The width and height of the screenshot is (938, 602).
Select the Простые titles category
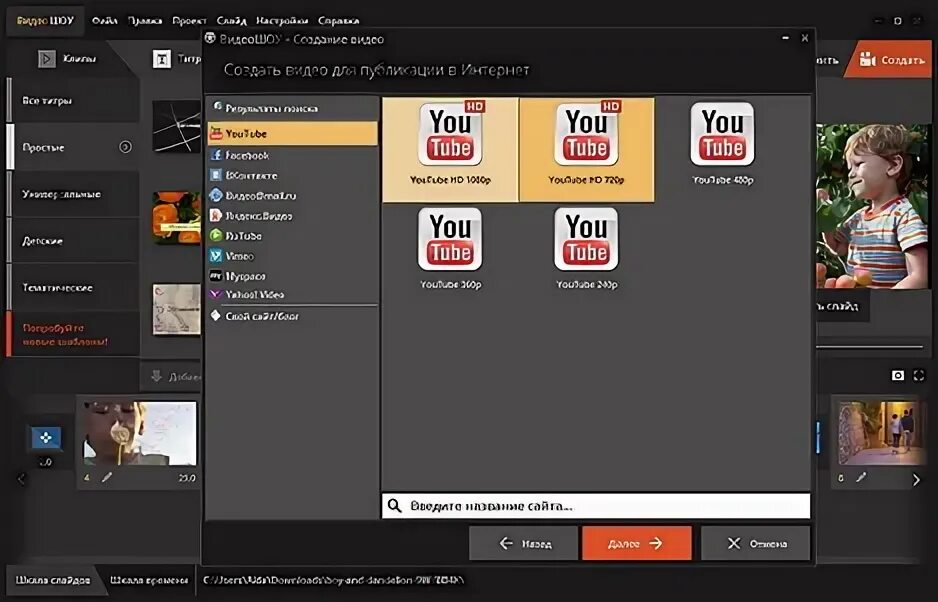[x=73, y=147]
